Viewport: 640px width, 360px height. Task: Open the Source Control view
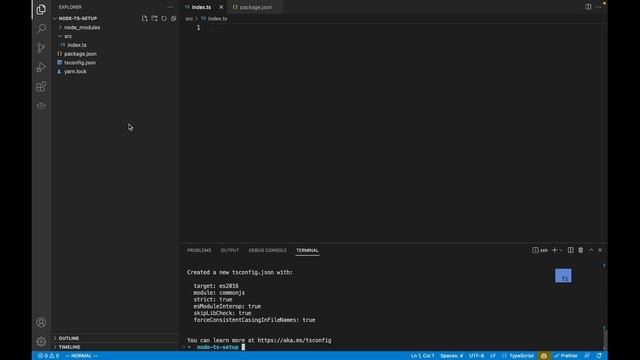click(41, 48)
